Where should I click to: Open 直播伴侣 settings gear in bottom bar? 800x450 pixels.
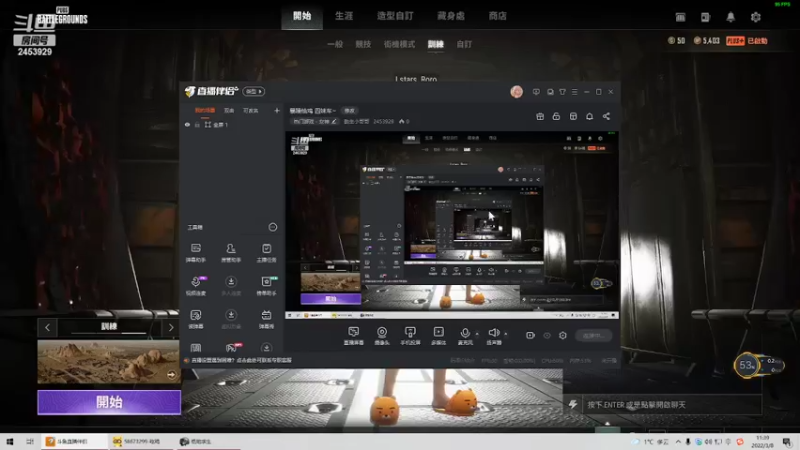563,335
